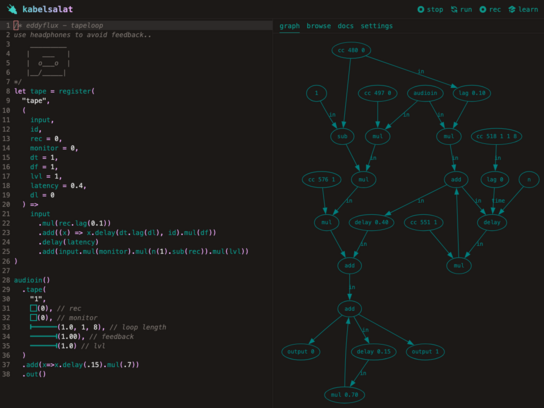544x408 pixels.
Task: Toggle the monitor checkbox in code
Action: (x=33, y=317)
